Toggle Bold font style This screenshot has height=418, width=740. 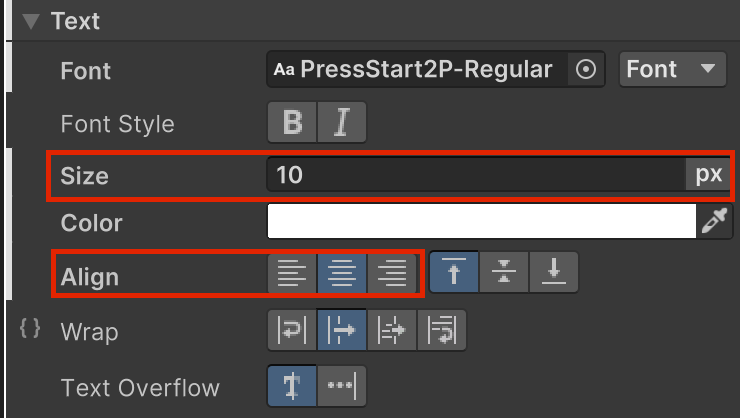292,122
